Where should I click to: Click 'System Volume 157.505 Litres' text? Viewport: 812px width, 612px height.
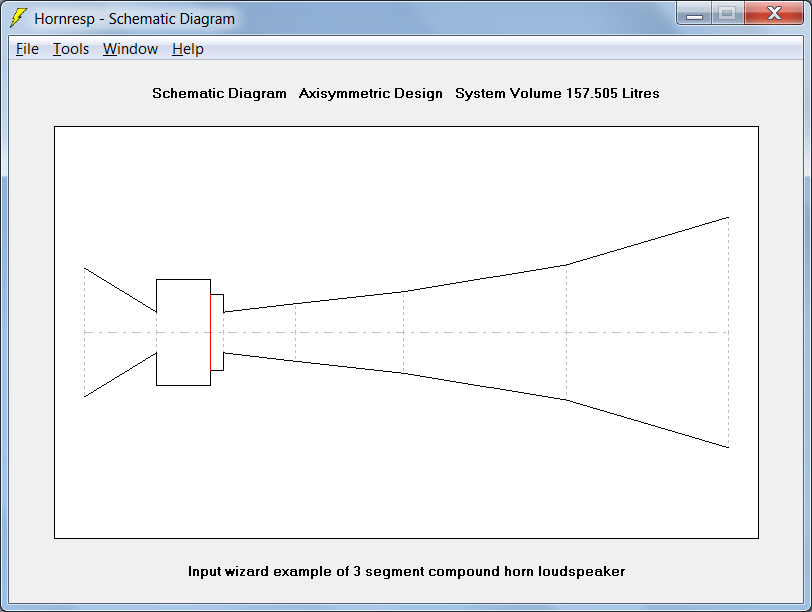pyautogui.click(x=557, y=93)
